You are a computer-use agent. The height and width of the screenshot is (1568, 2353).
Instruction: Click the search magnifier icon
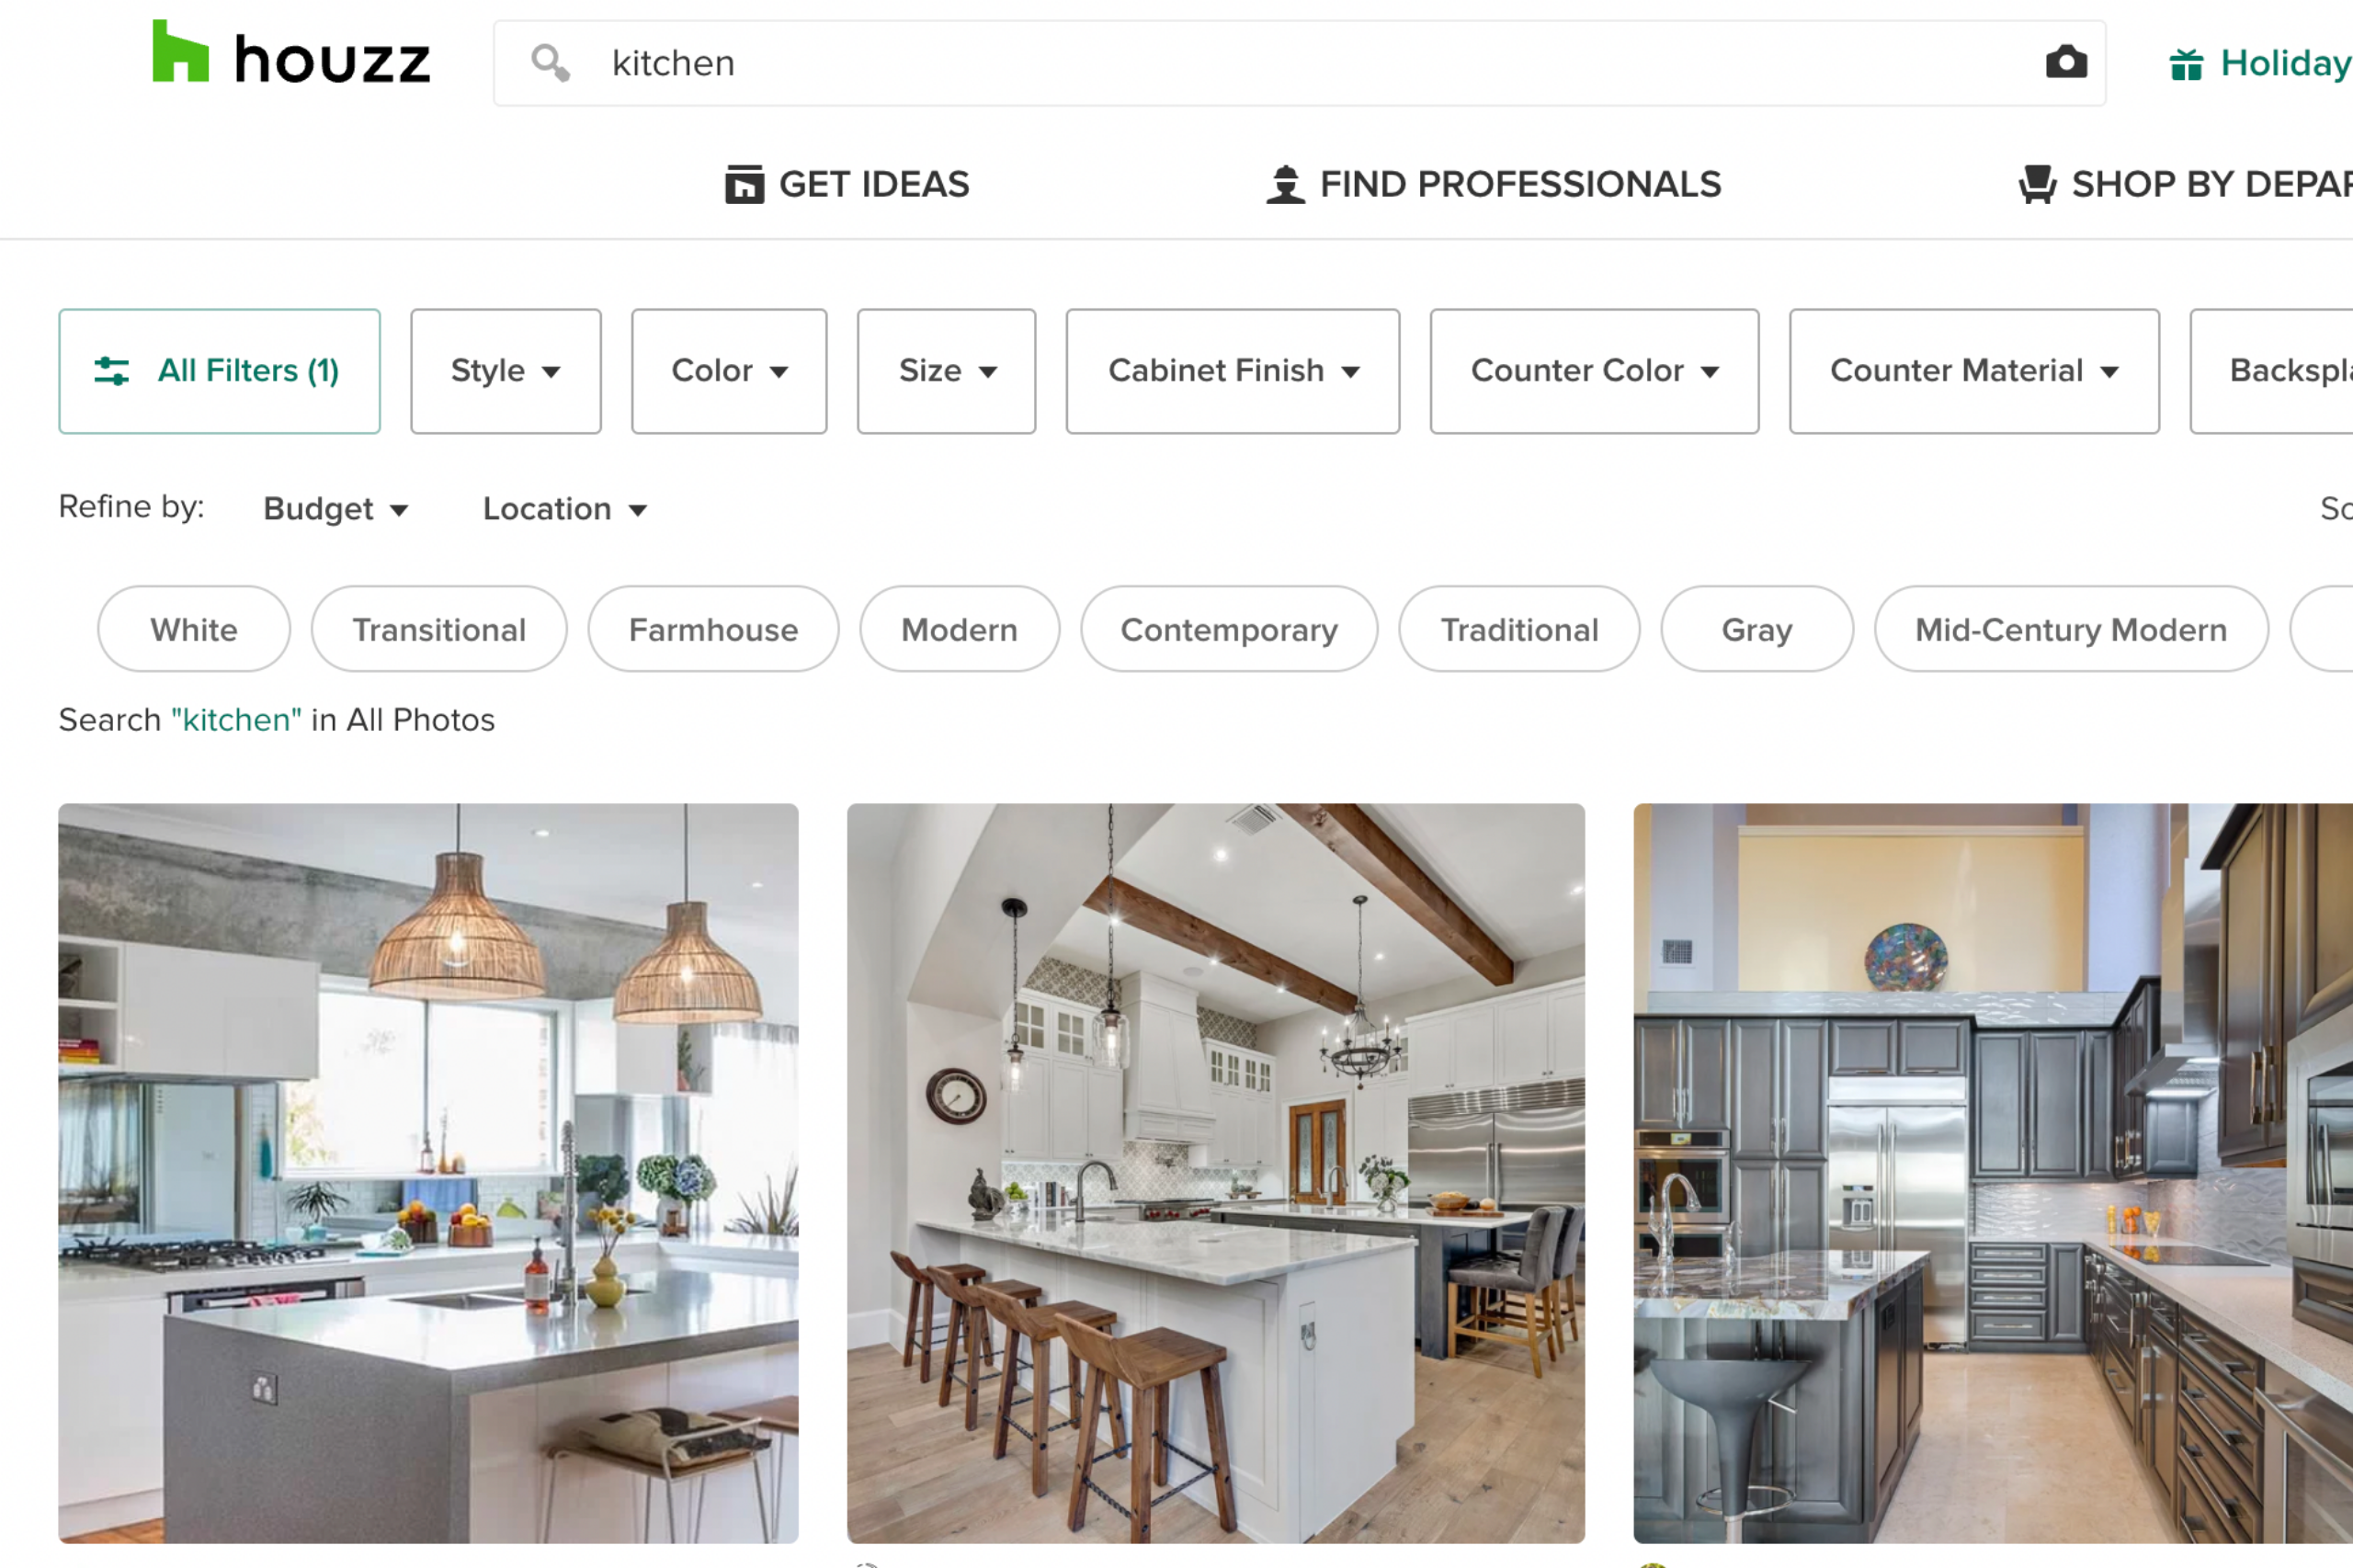point(550,63)
